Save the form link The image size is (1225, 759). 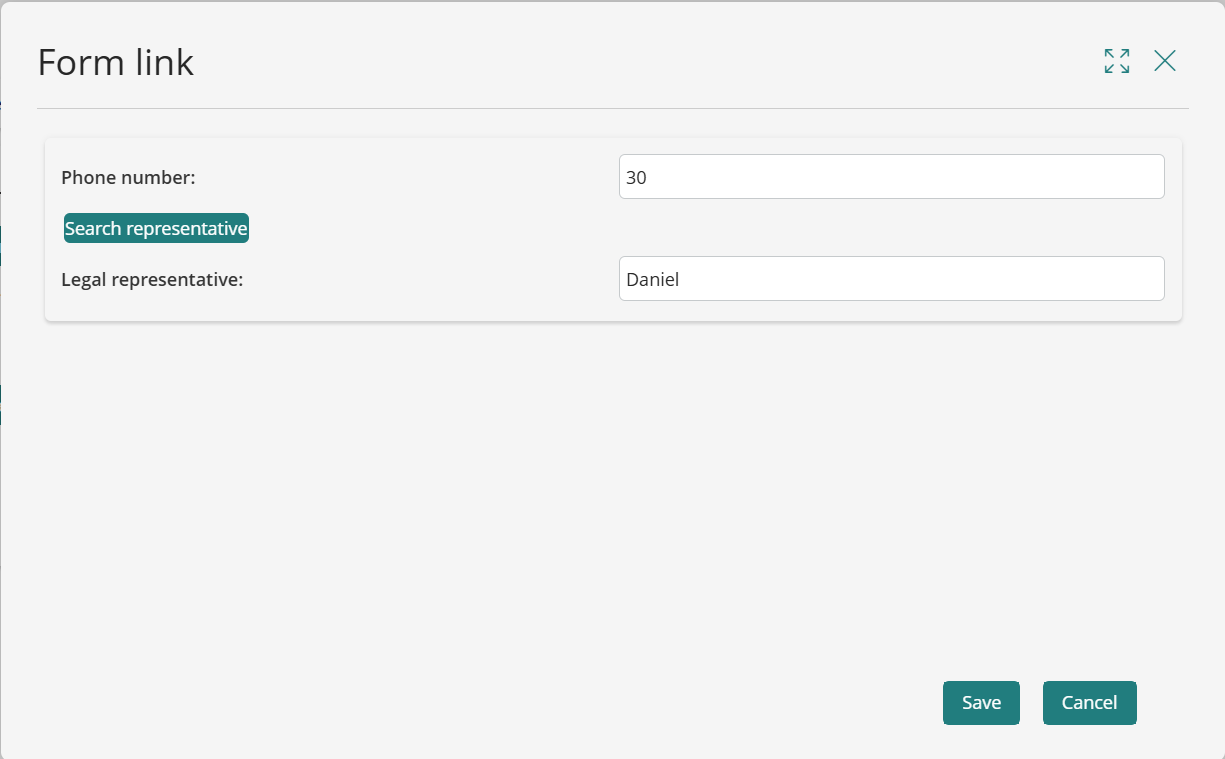pos(981,703)
